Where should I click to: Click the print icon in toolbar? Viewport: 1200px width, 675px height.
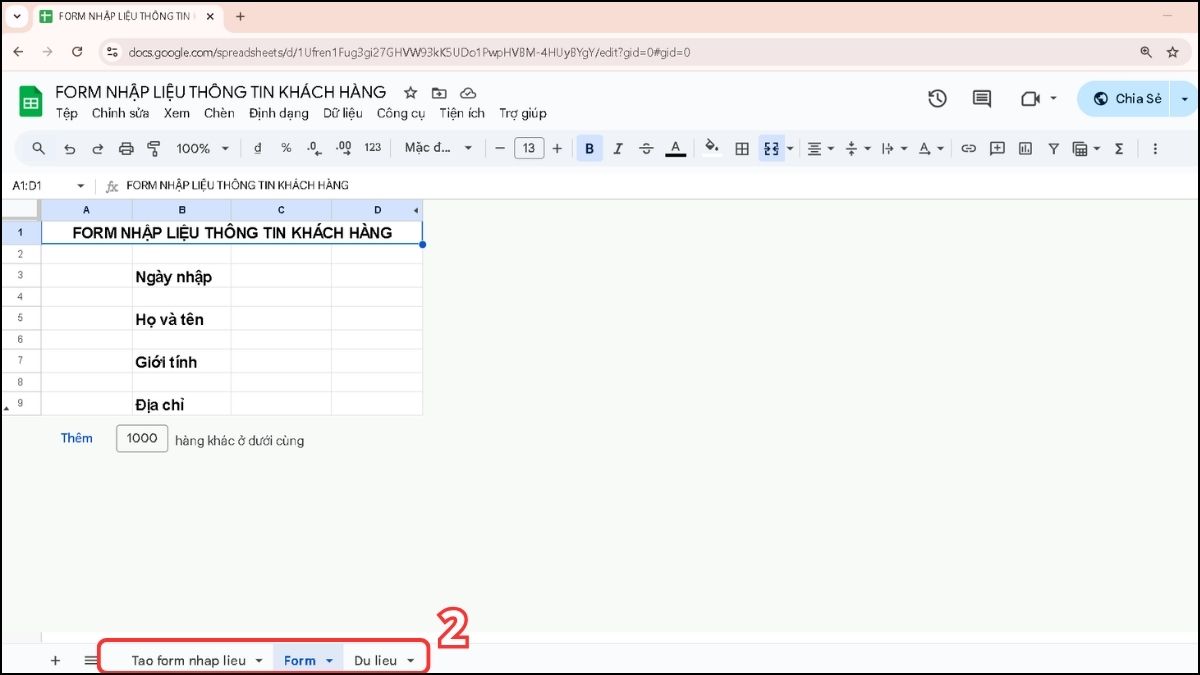(x=126, y=148)
